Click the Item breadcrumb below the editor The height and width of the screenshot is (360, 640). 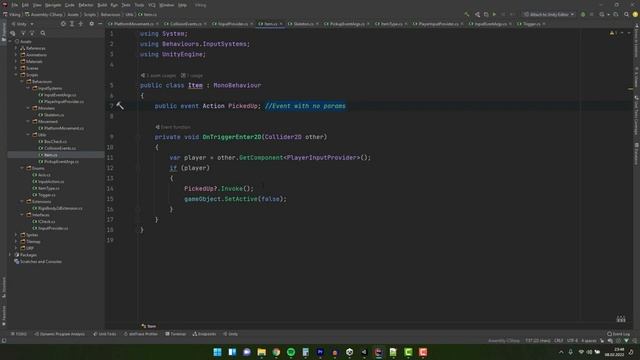[149, 326]
